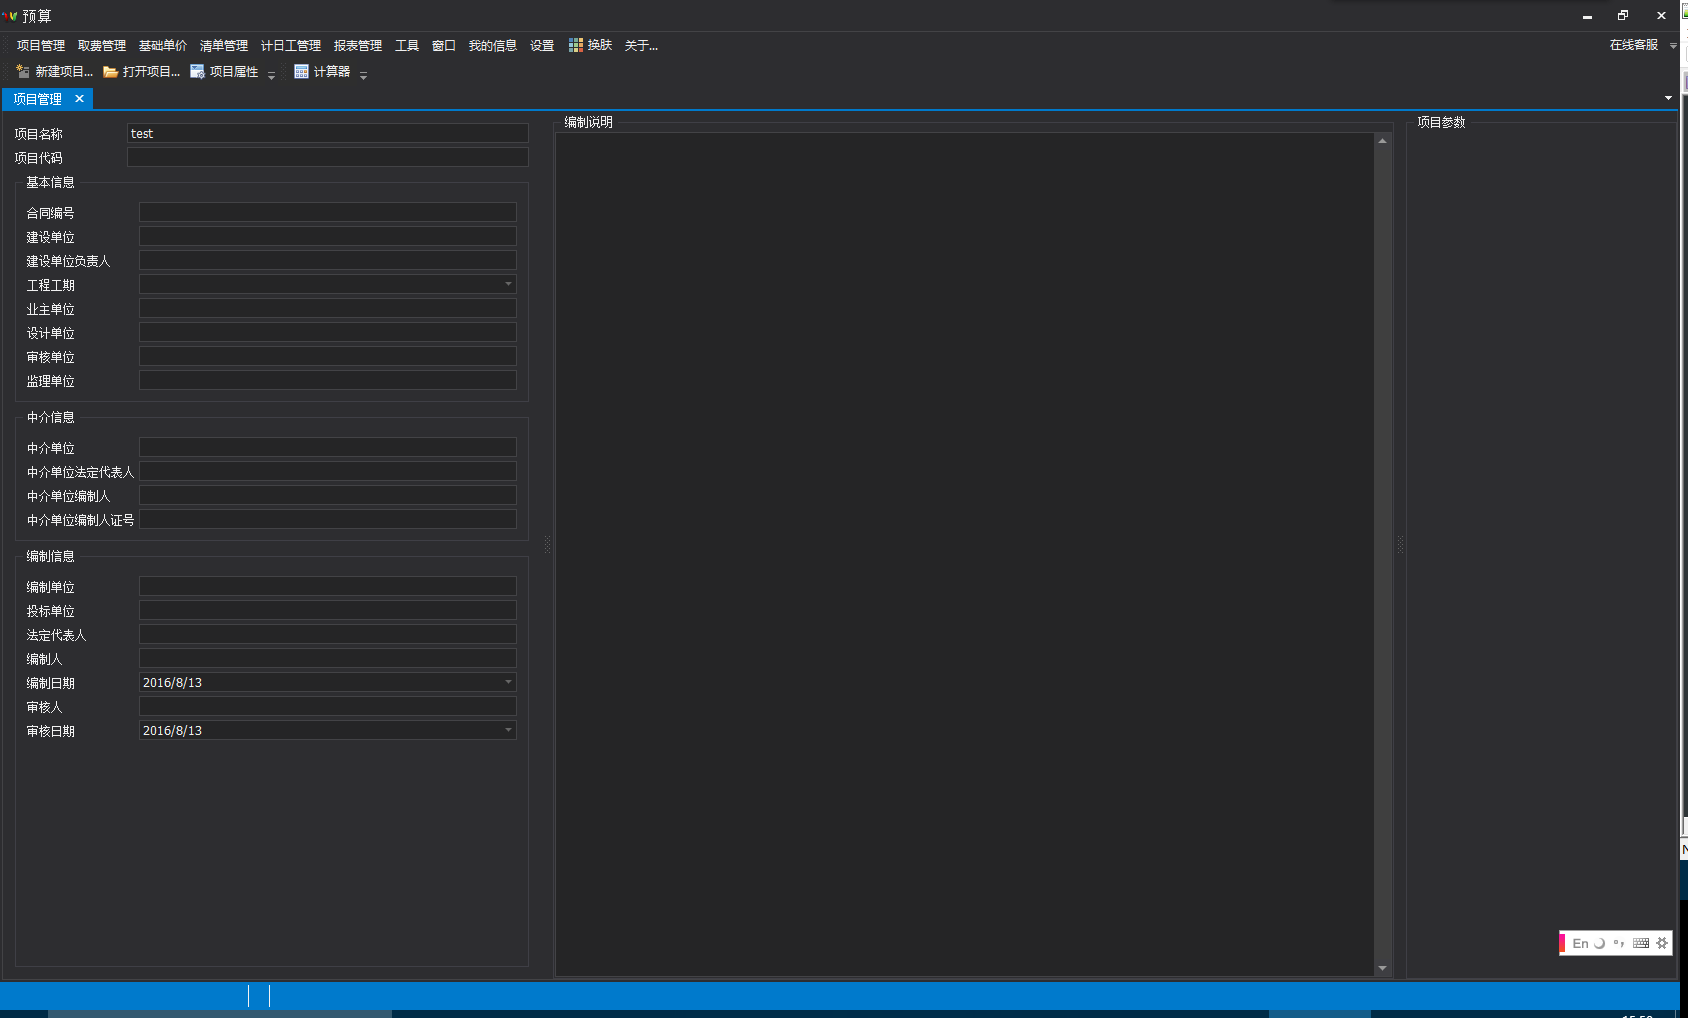Focus the 法定代表人 field under 编制信息

click(328, 634)
